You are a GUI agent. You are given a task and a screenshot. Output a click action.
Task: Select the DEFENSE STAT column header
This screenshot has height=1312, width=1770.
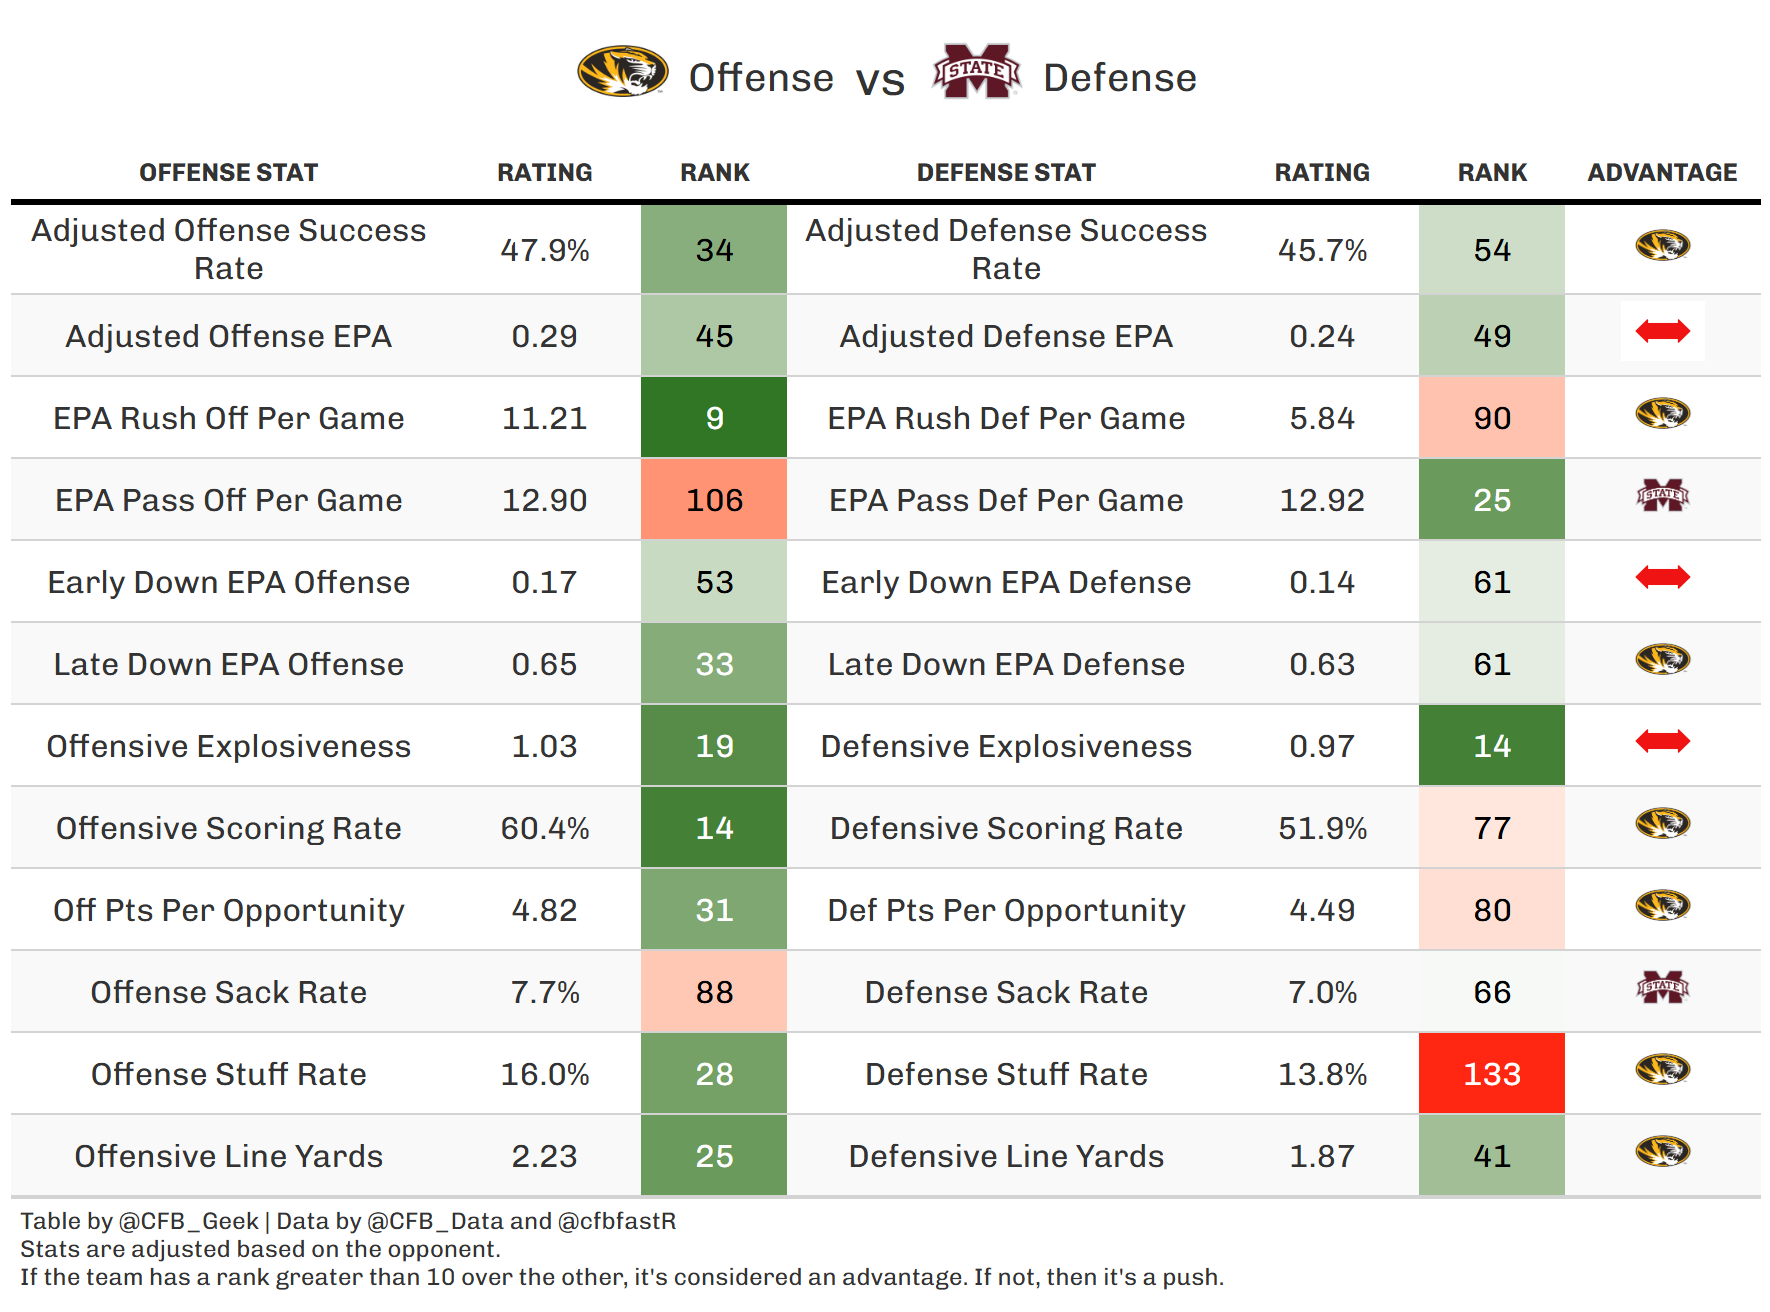1006,173
